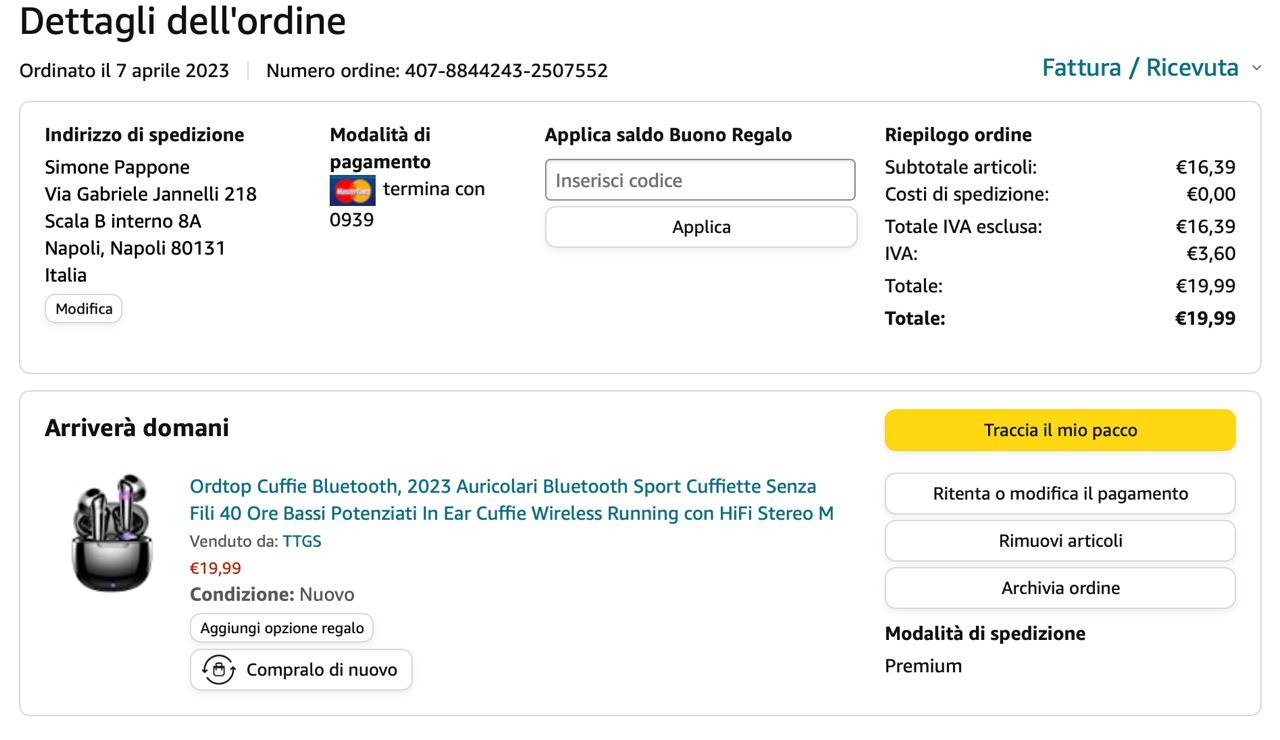Click the order number 407-8844243-2507552
Screen dimensions: 1280x740
point(506,71)
